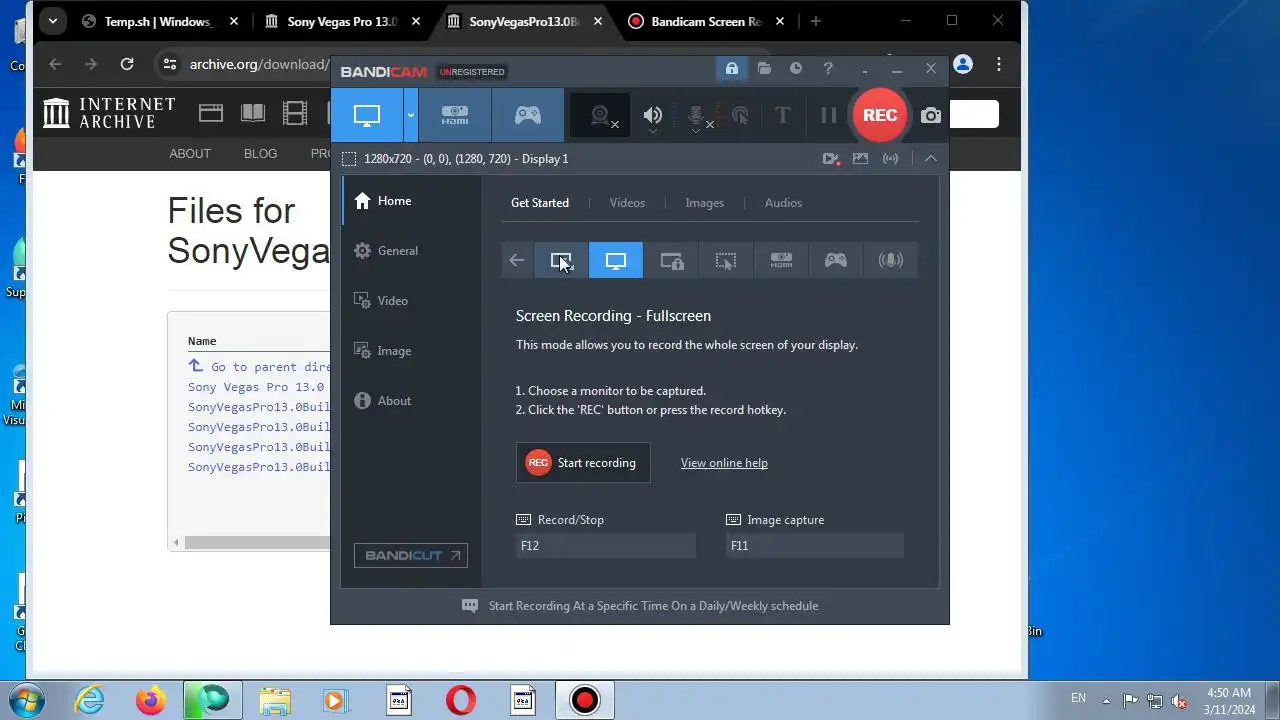The width and height of the screenshot is (1280, 720).
Task: Open the tab search dropdown in Chrome
Action: pyautogui.click(x=52, y=21)
